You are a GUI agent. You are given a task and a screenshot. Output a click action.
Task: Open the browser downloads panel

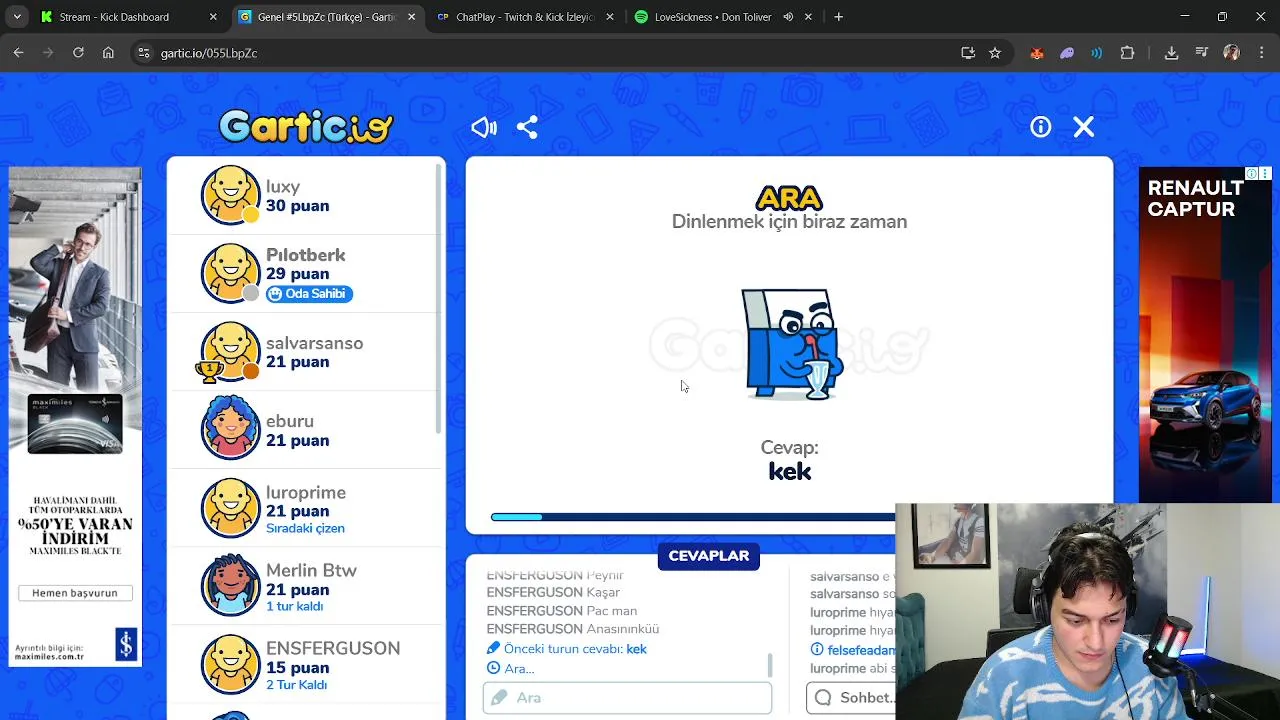point(1171,53)
